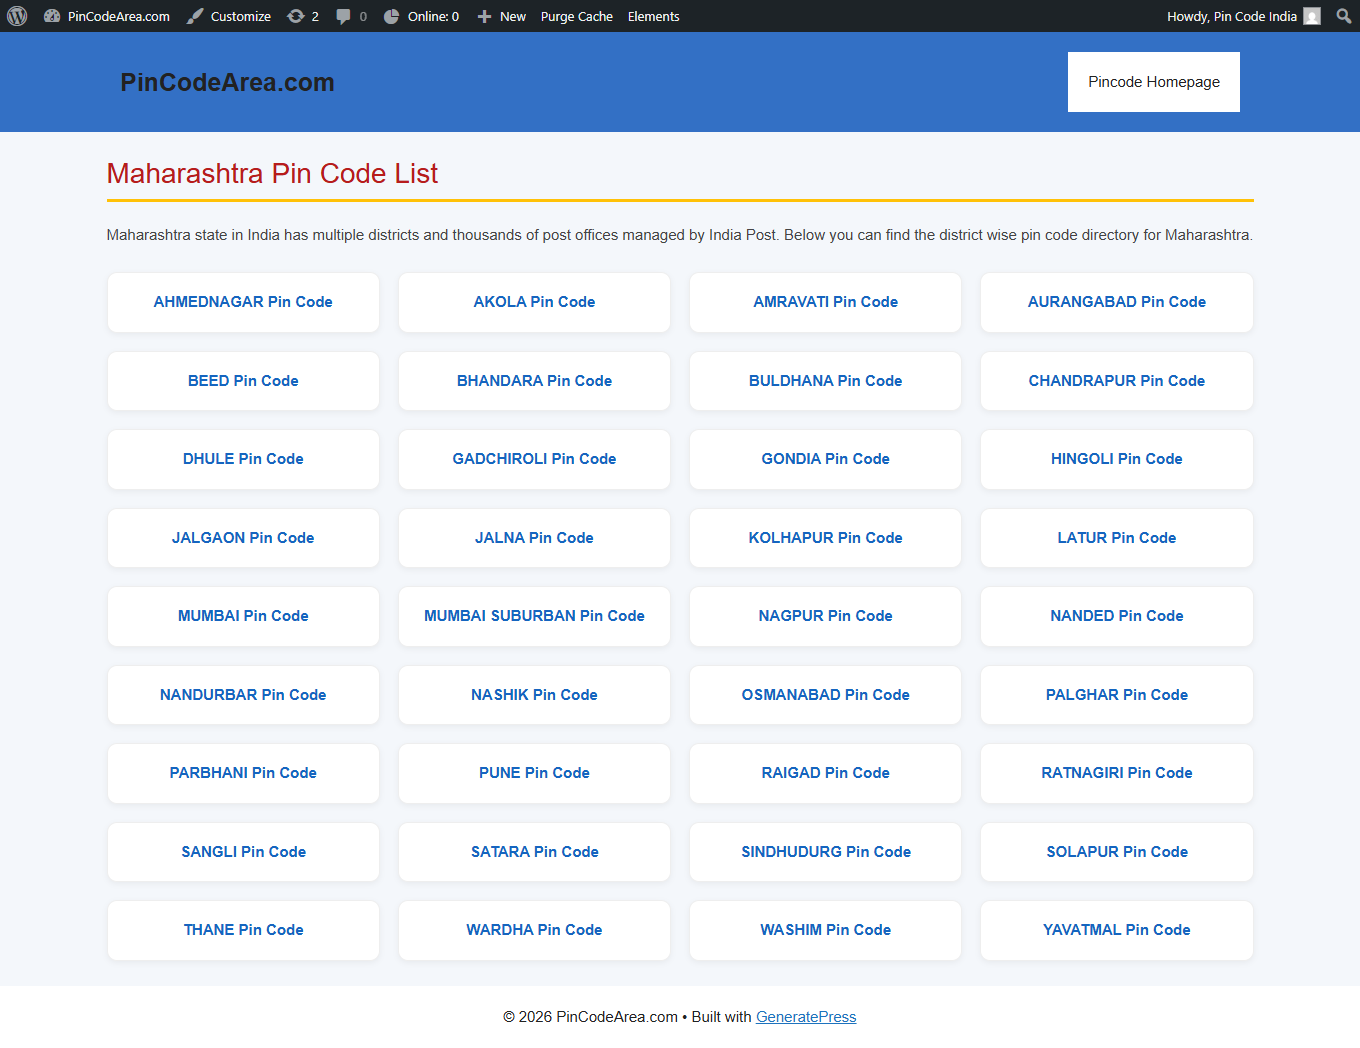This screenshot has height=1048, width=1360.
Task: Click the PinCodeArea.com site title
Action: pyautogui.click(x=227, y=82)
